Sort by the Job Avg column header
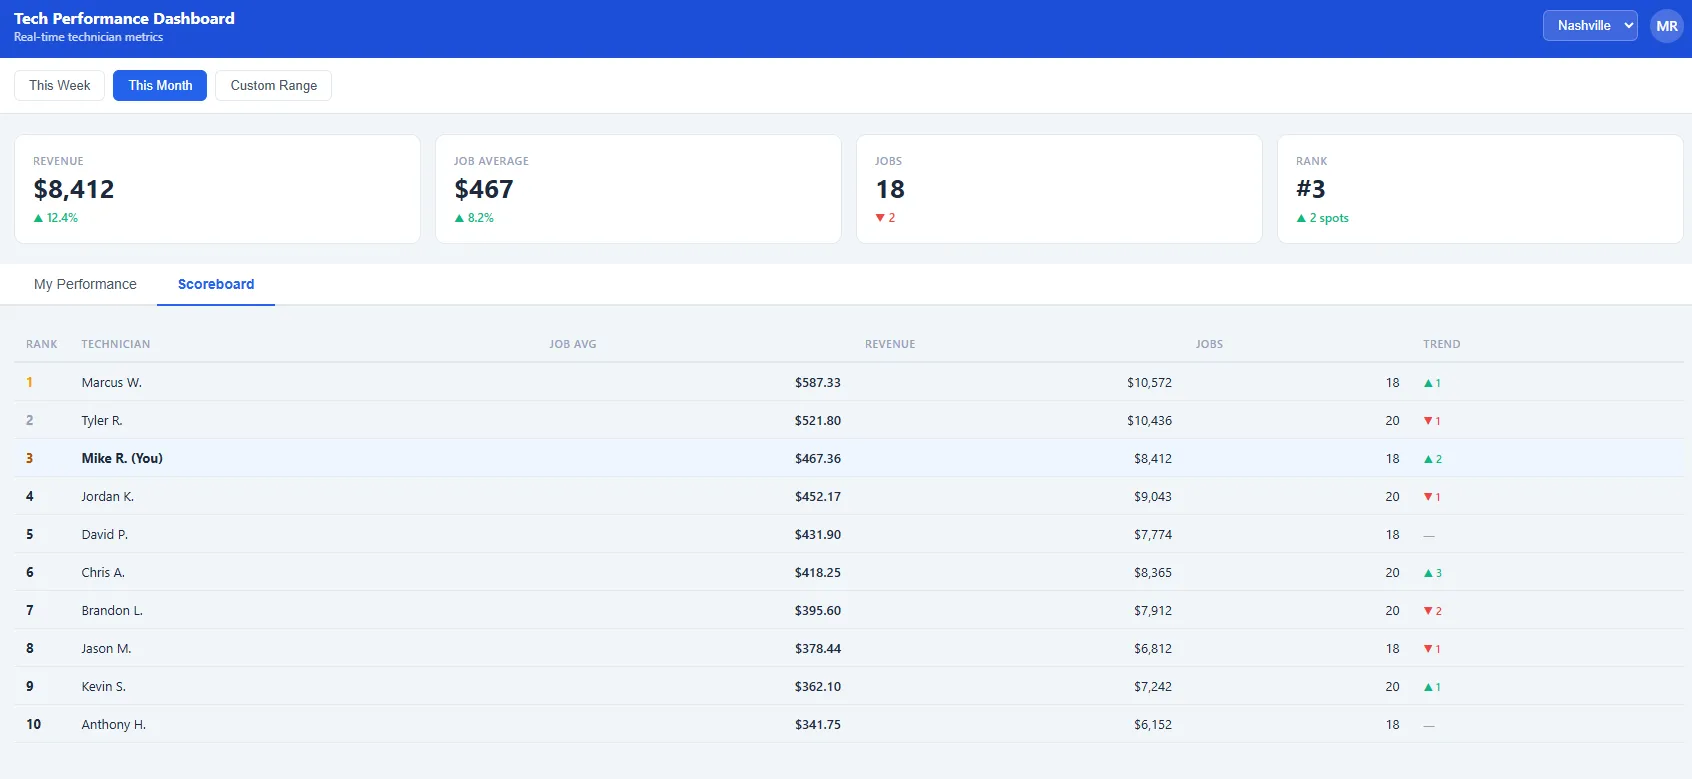 click(x=572, y=344)
